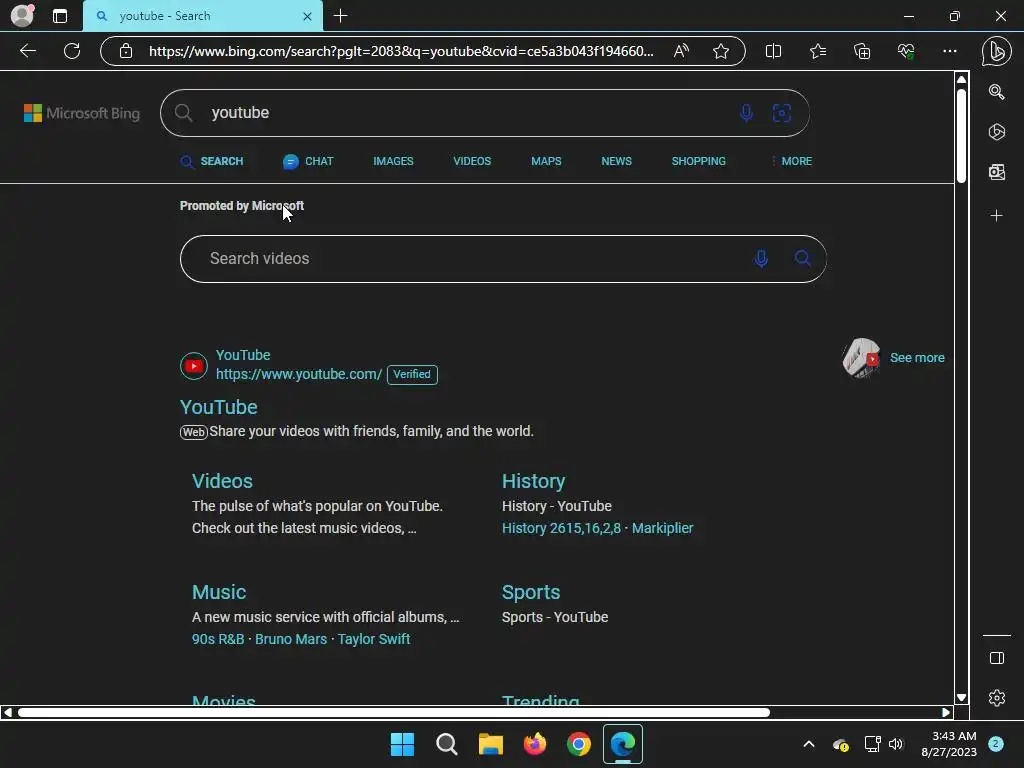Go back to the previous page

coord(27,51)
